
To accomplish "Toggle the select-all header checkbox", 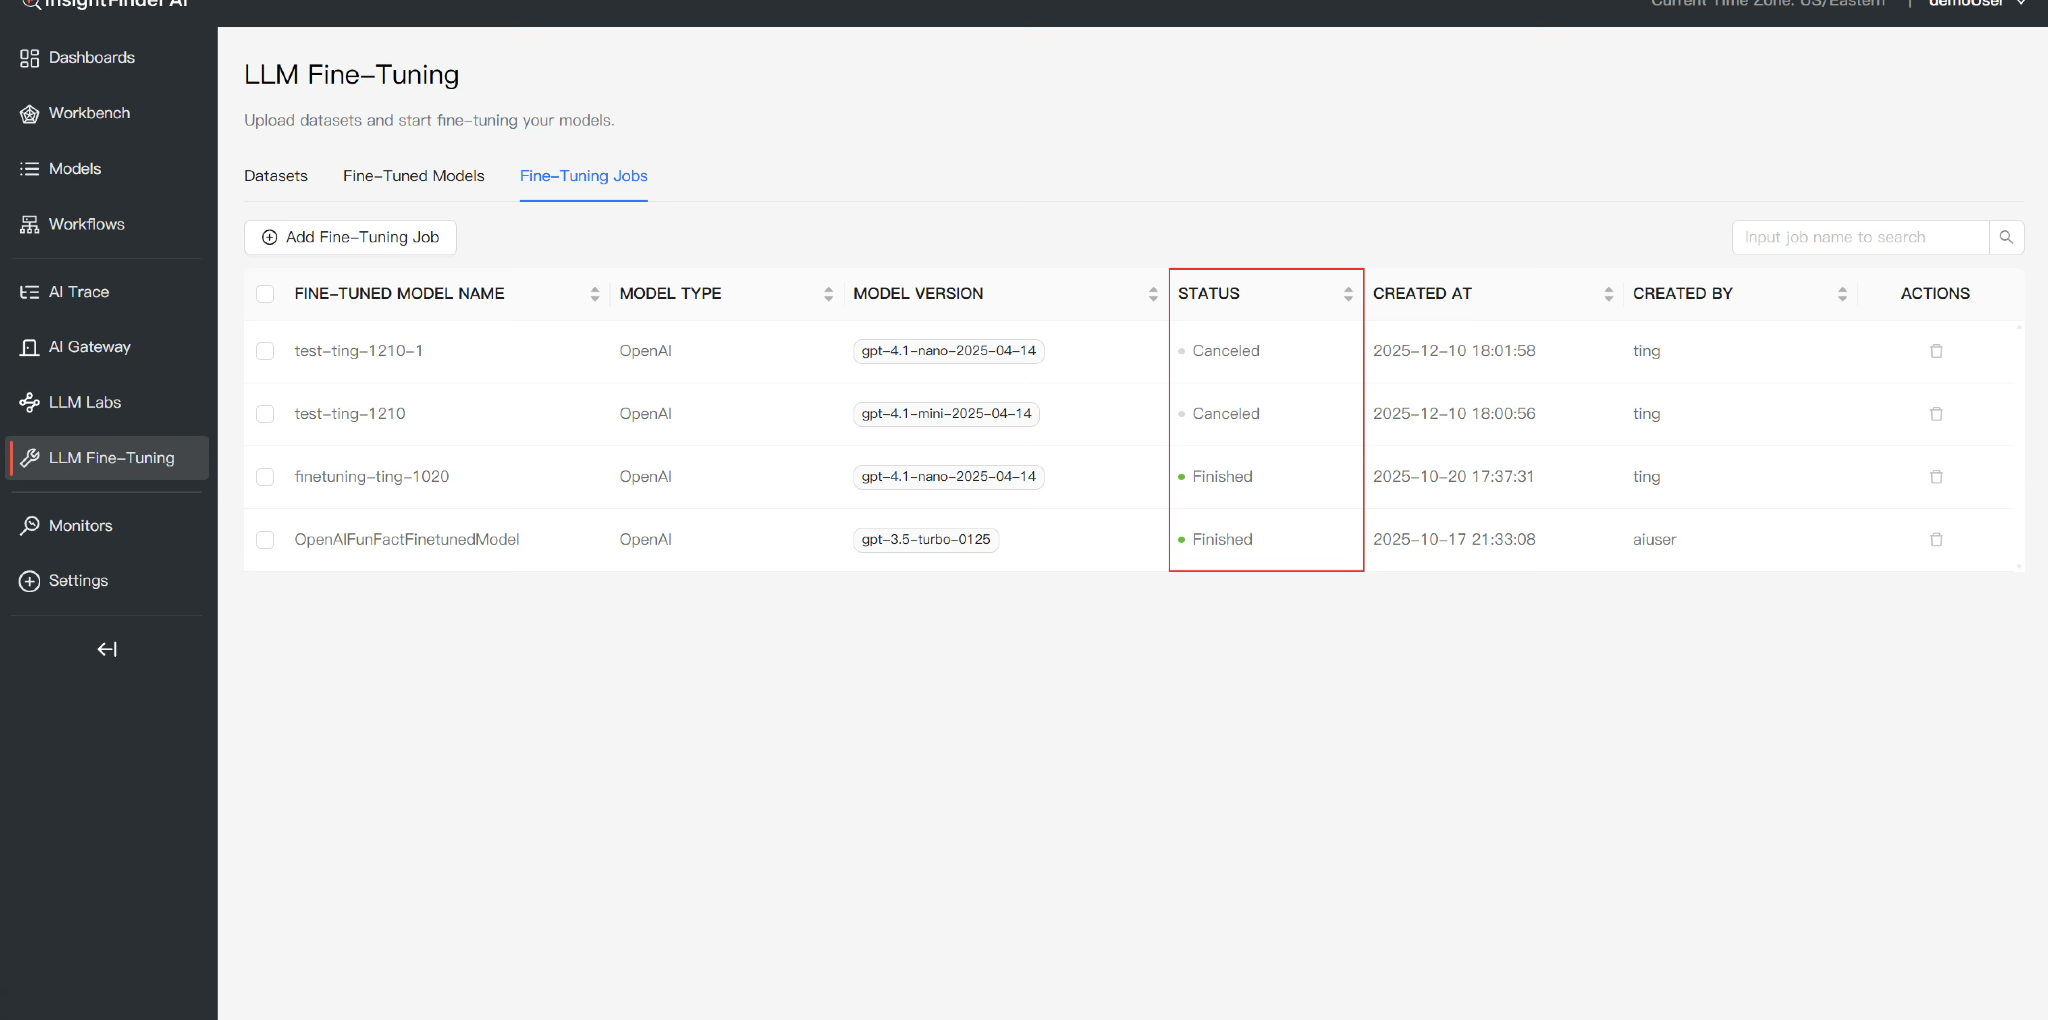I will (265, 294).
